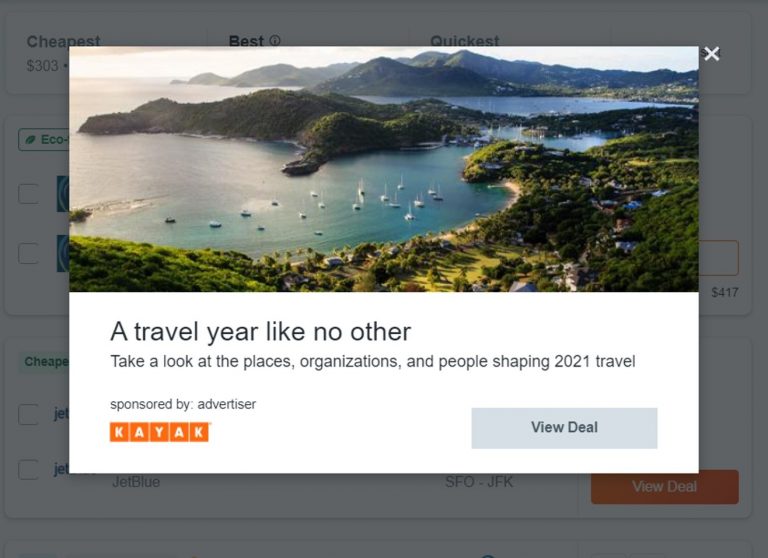Check the second JetBlue flight checkbox
Image resolution: width=768 pixels, height=558 pixels.
[x=29, y=470]
